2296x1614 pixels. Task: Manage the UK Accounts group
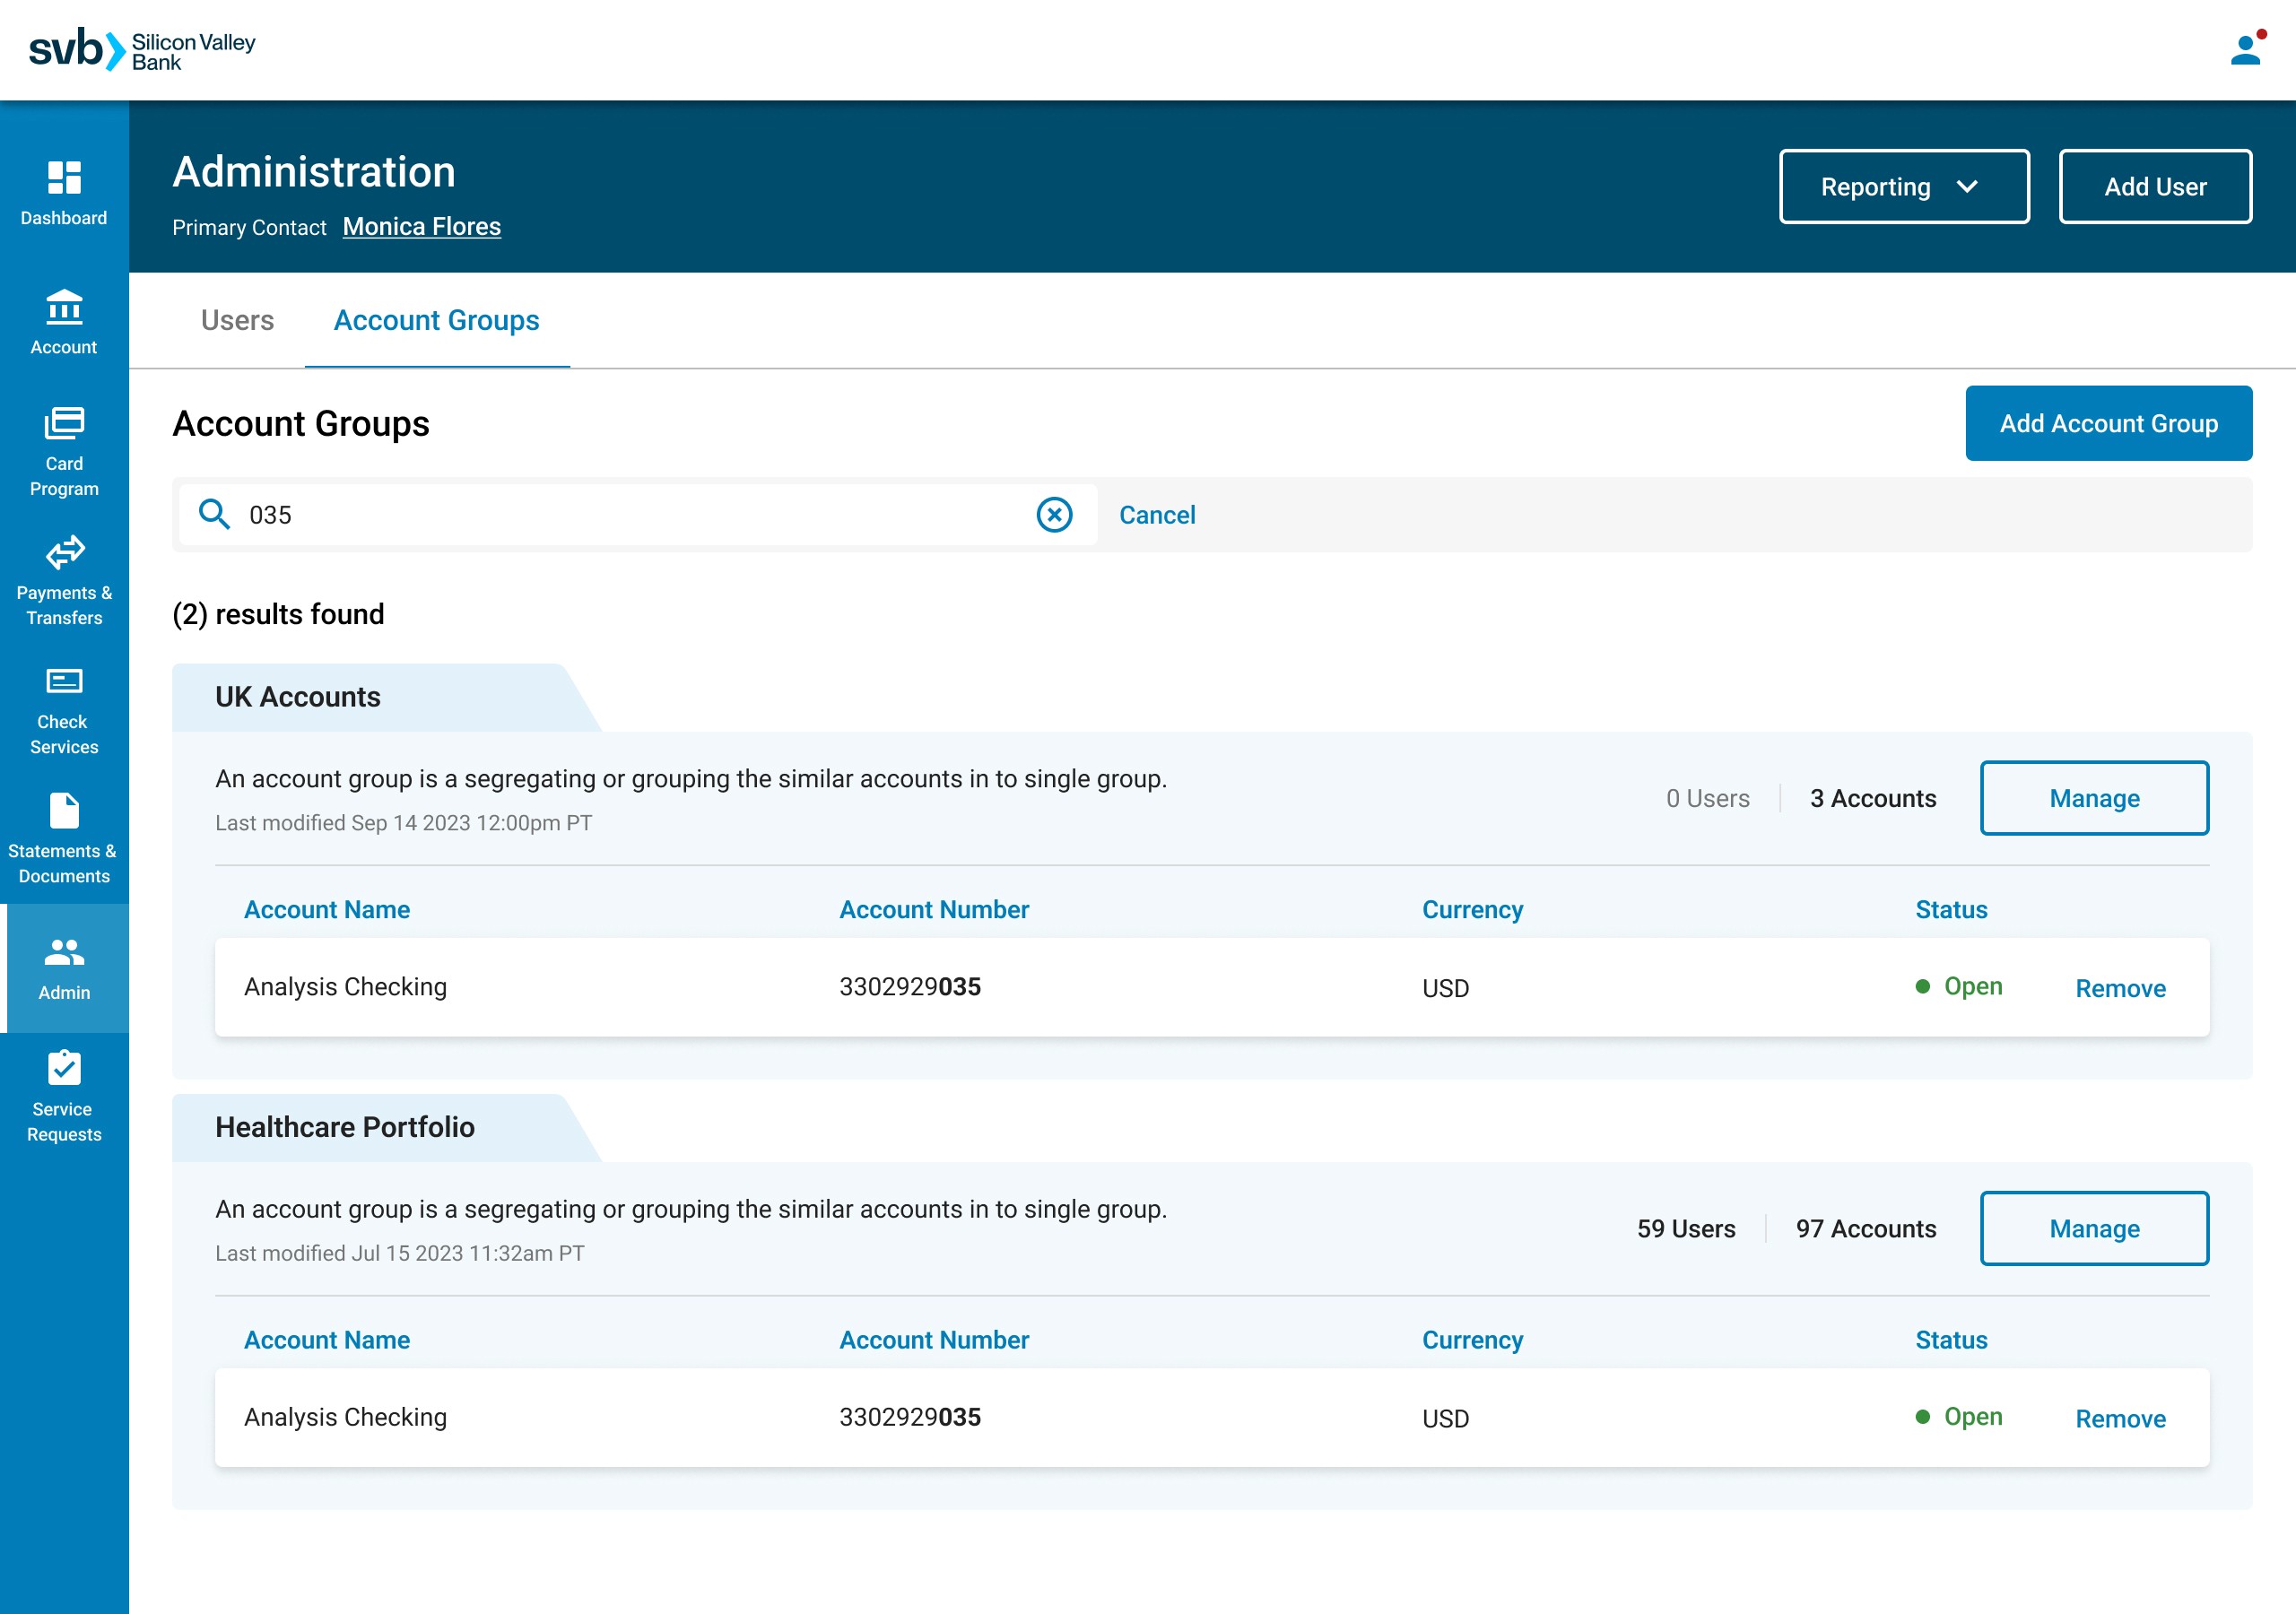click(2093, 798)
